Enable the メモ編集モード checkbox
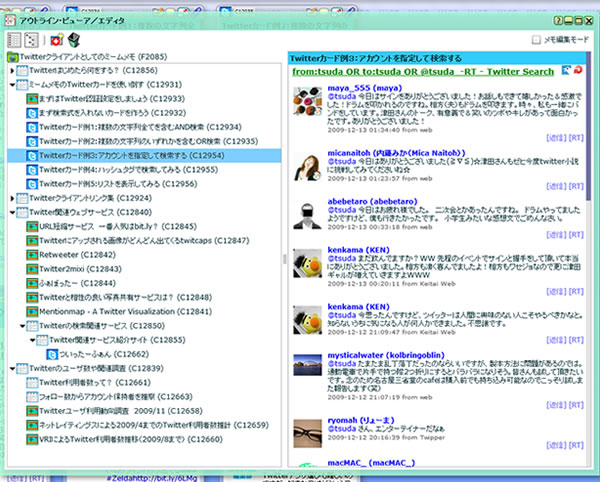The width and height of the screenshot is (600, 482). click(x=535, y=40)
